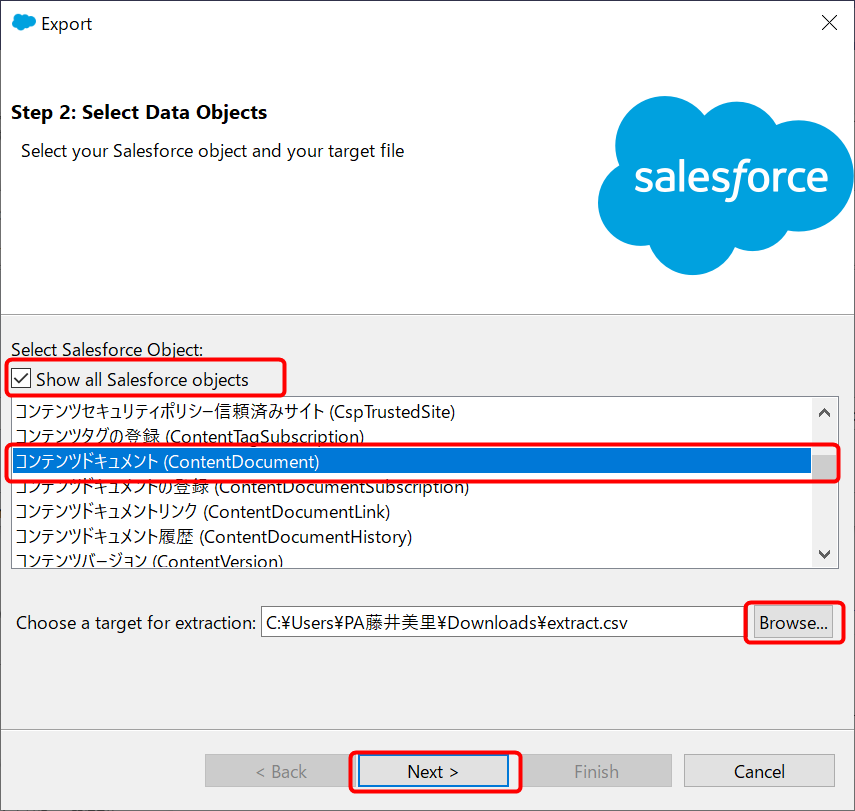
Task: Go to next step with Next >
Action: tap(433, 771)
